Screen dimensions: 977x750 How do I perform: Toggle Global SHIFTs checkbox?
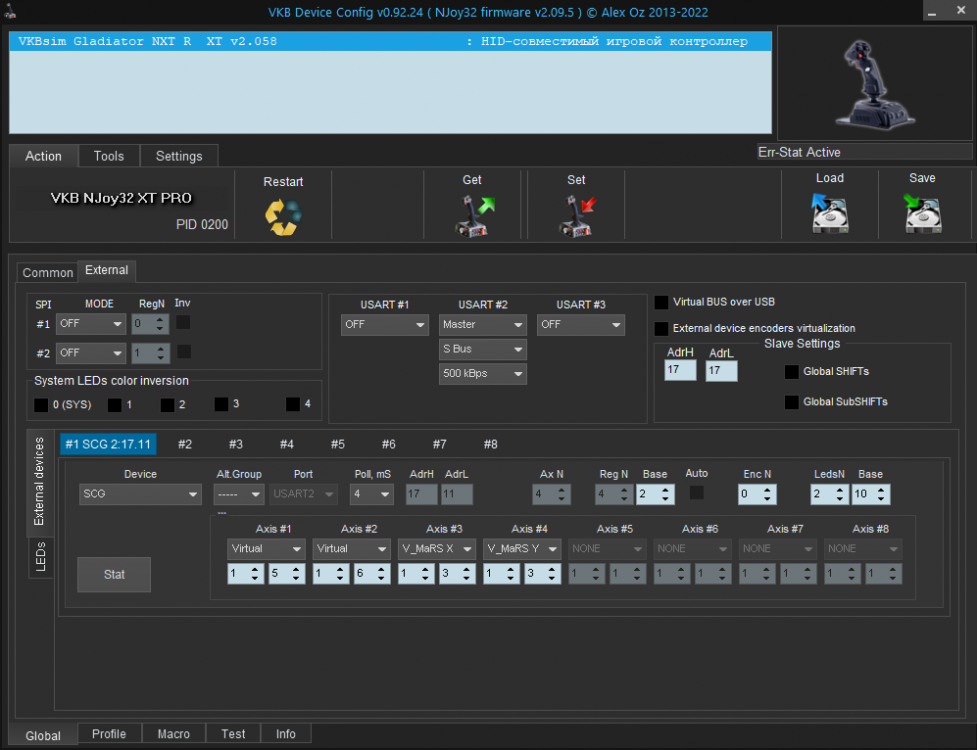(792, 372)
